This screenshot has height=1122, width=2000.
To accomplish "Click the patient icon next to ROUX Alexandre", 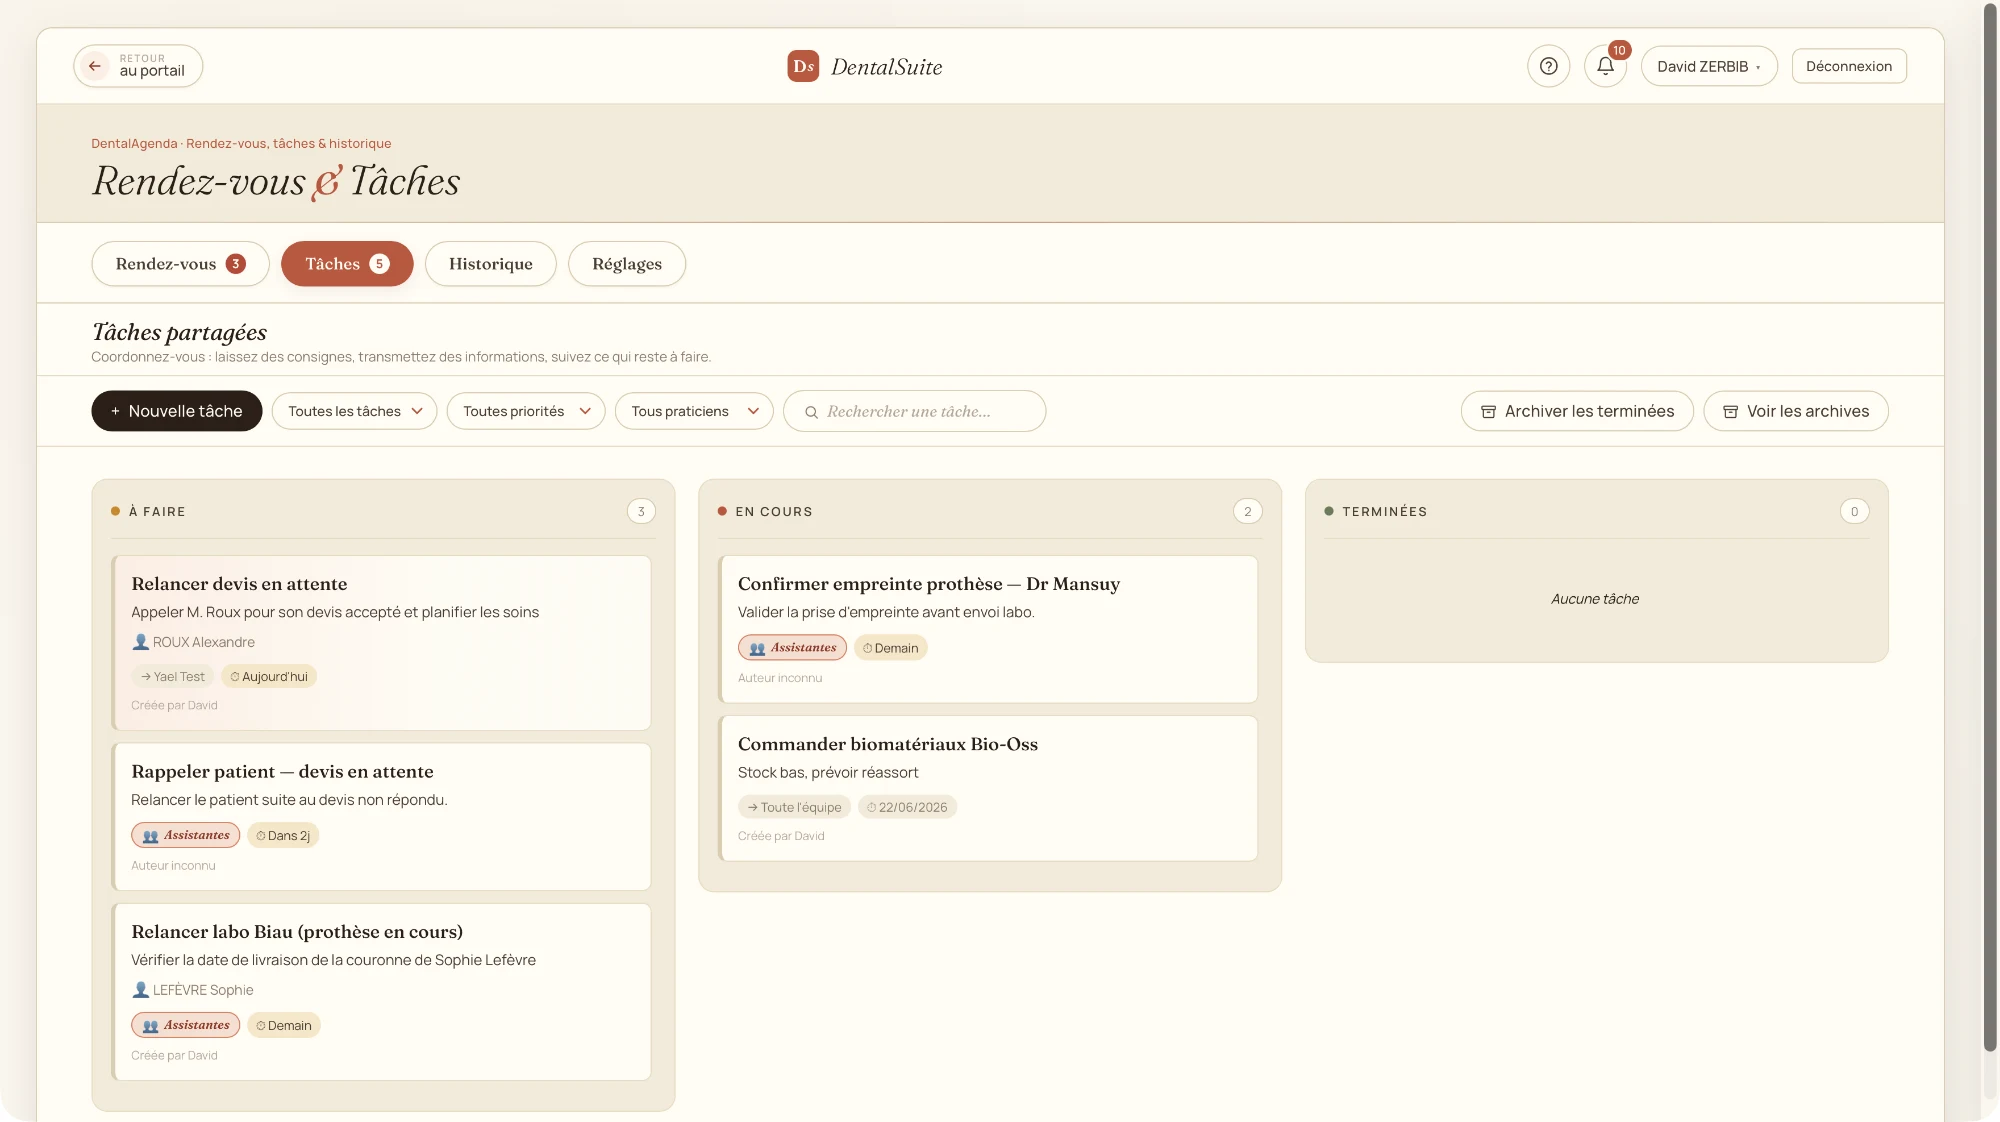I will pos(140,642).
